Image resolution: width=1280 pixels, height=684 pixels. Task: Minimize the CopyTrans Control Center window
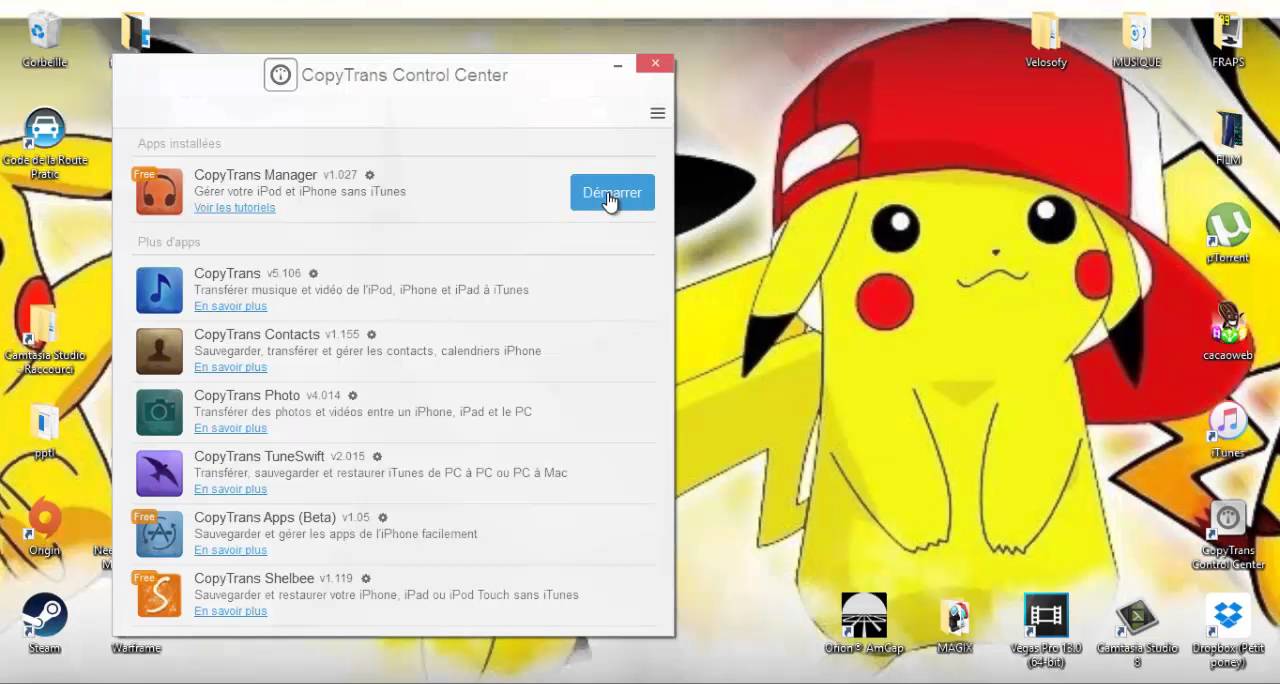click(x=618, y=64)
